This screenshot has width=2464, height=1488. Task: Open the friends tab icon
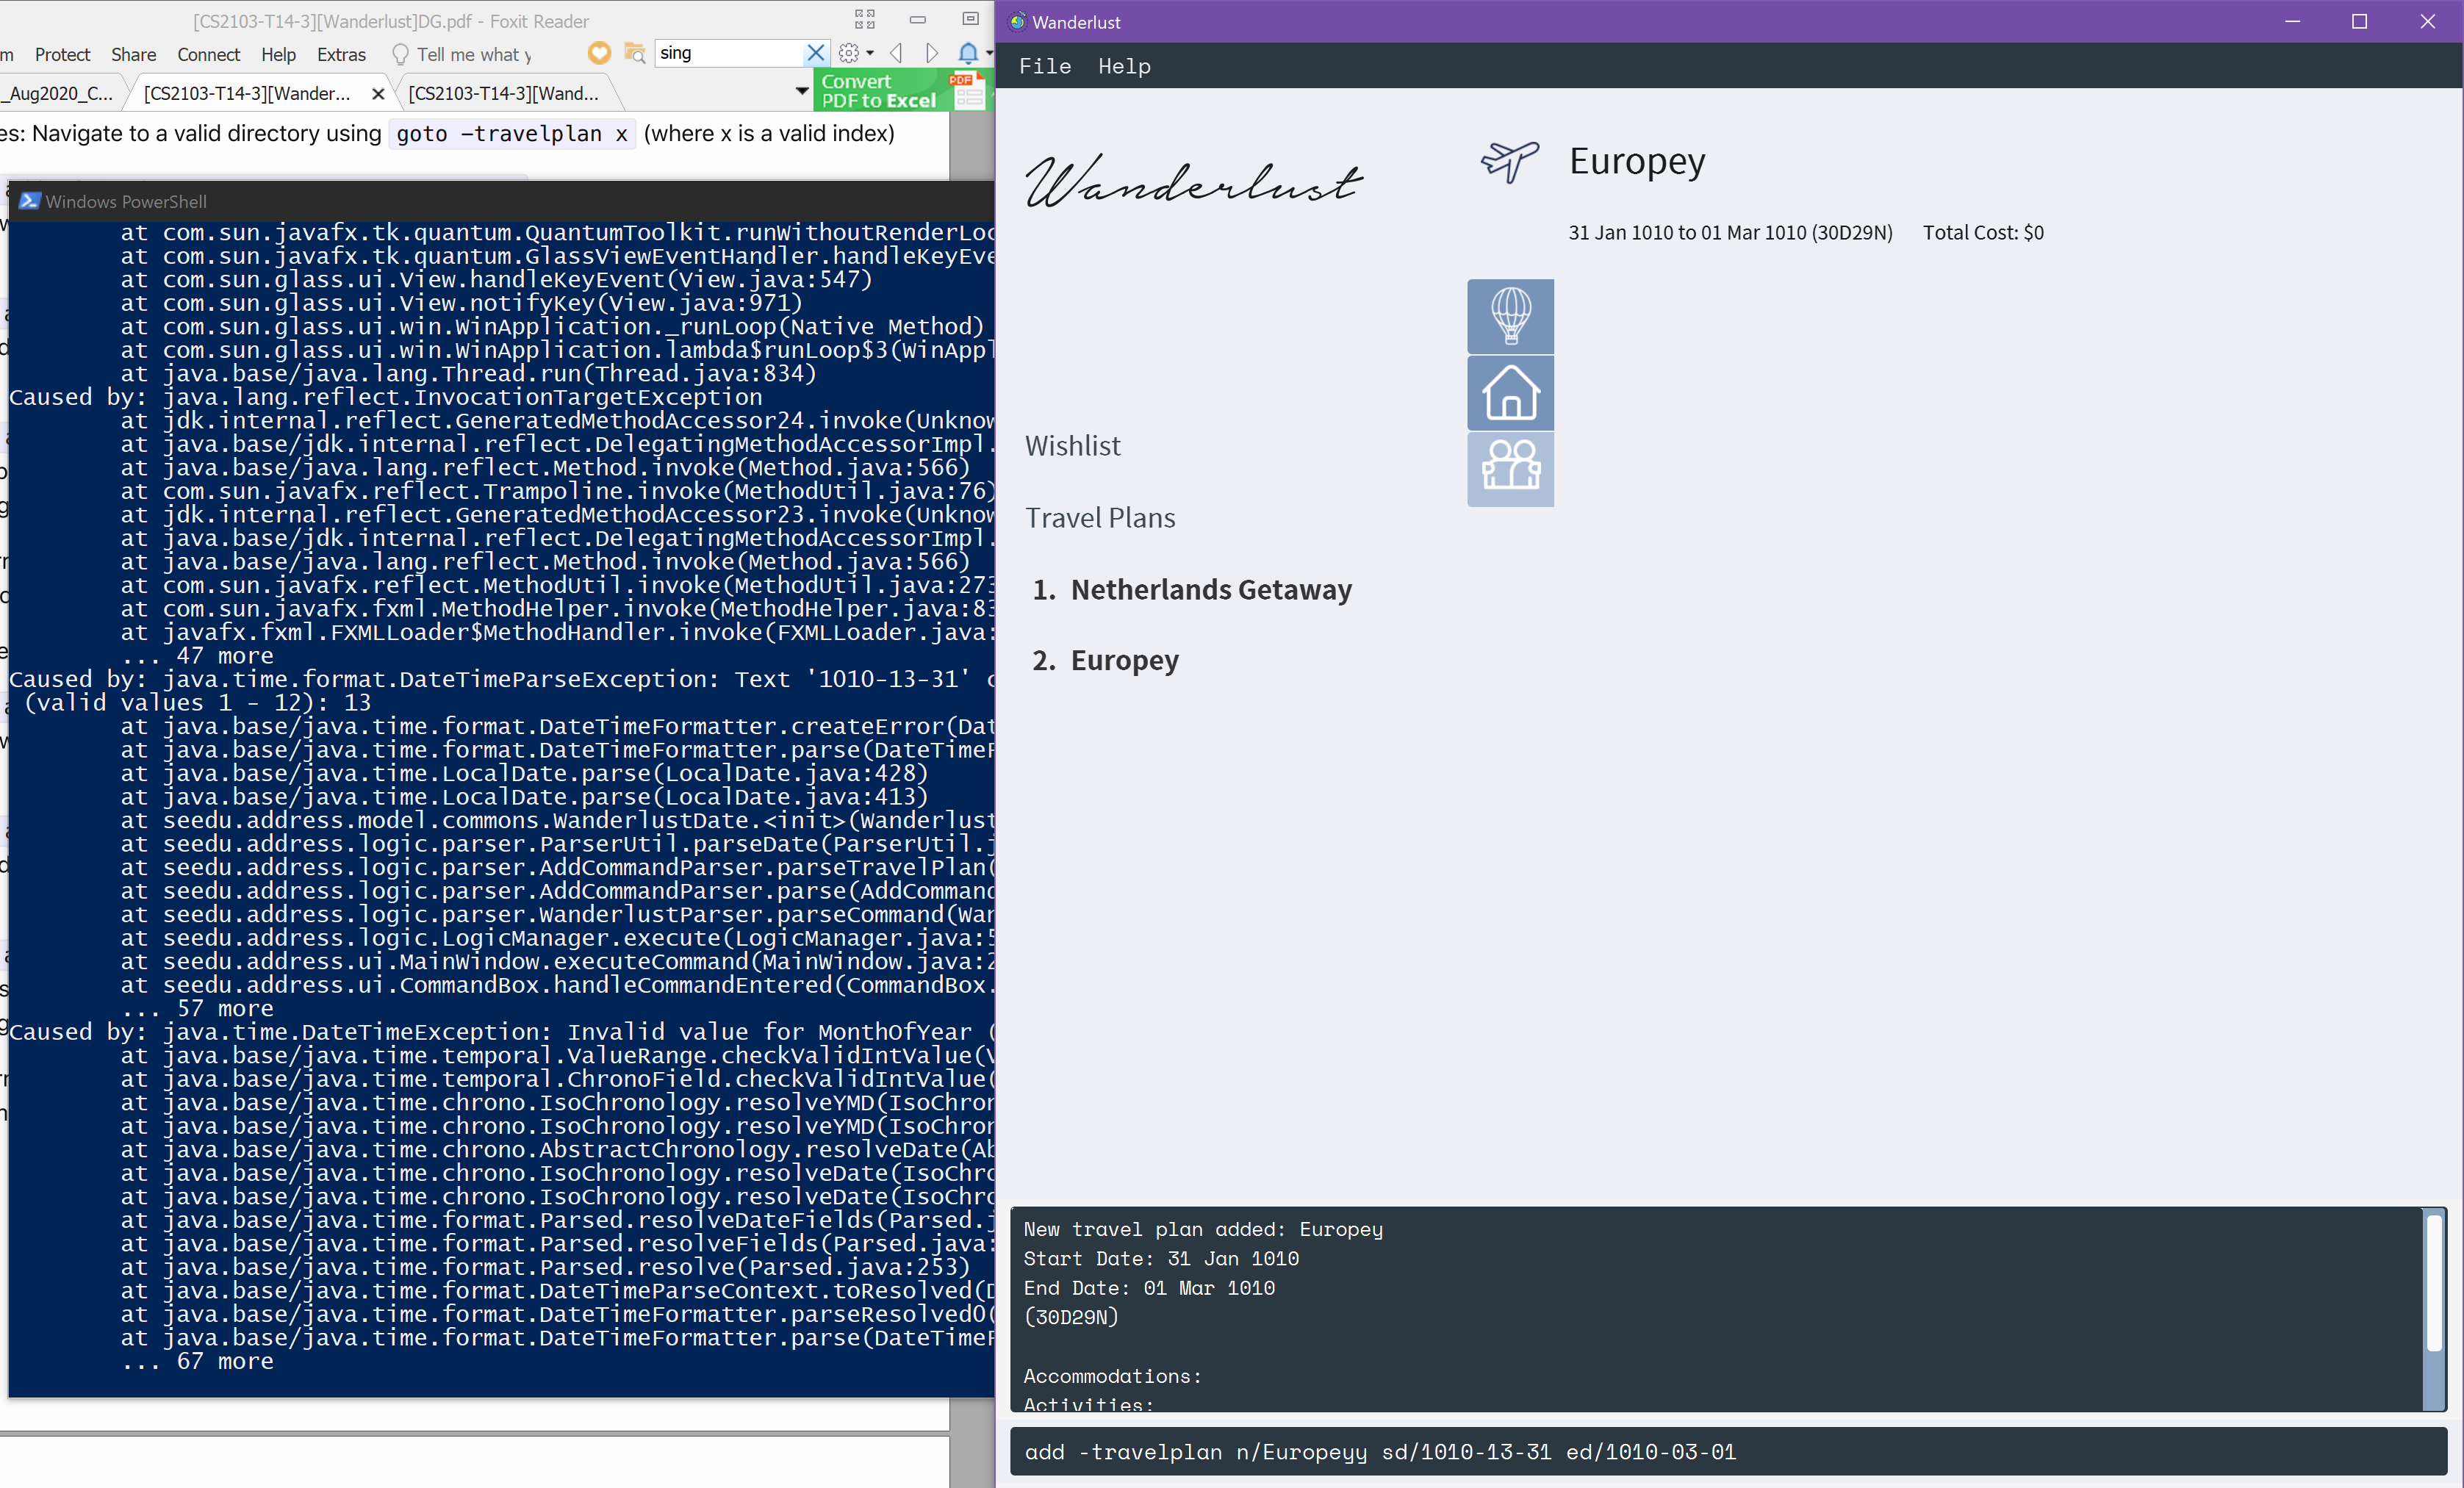[x=1510, y=468]
